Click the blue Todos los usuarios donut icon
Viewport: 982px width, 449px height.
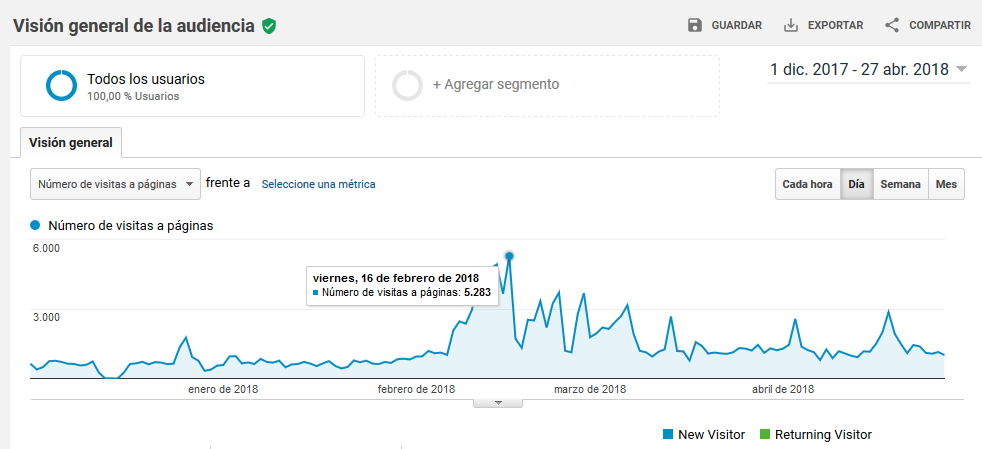click(61, 86)
